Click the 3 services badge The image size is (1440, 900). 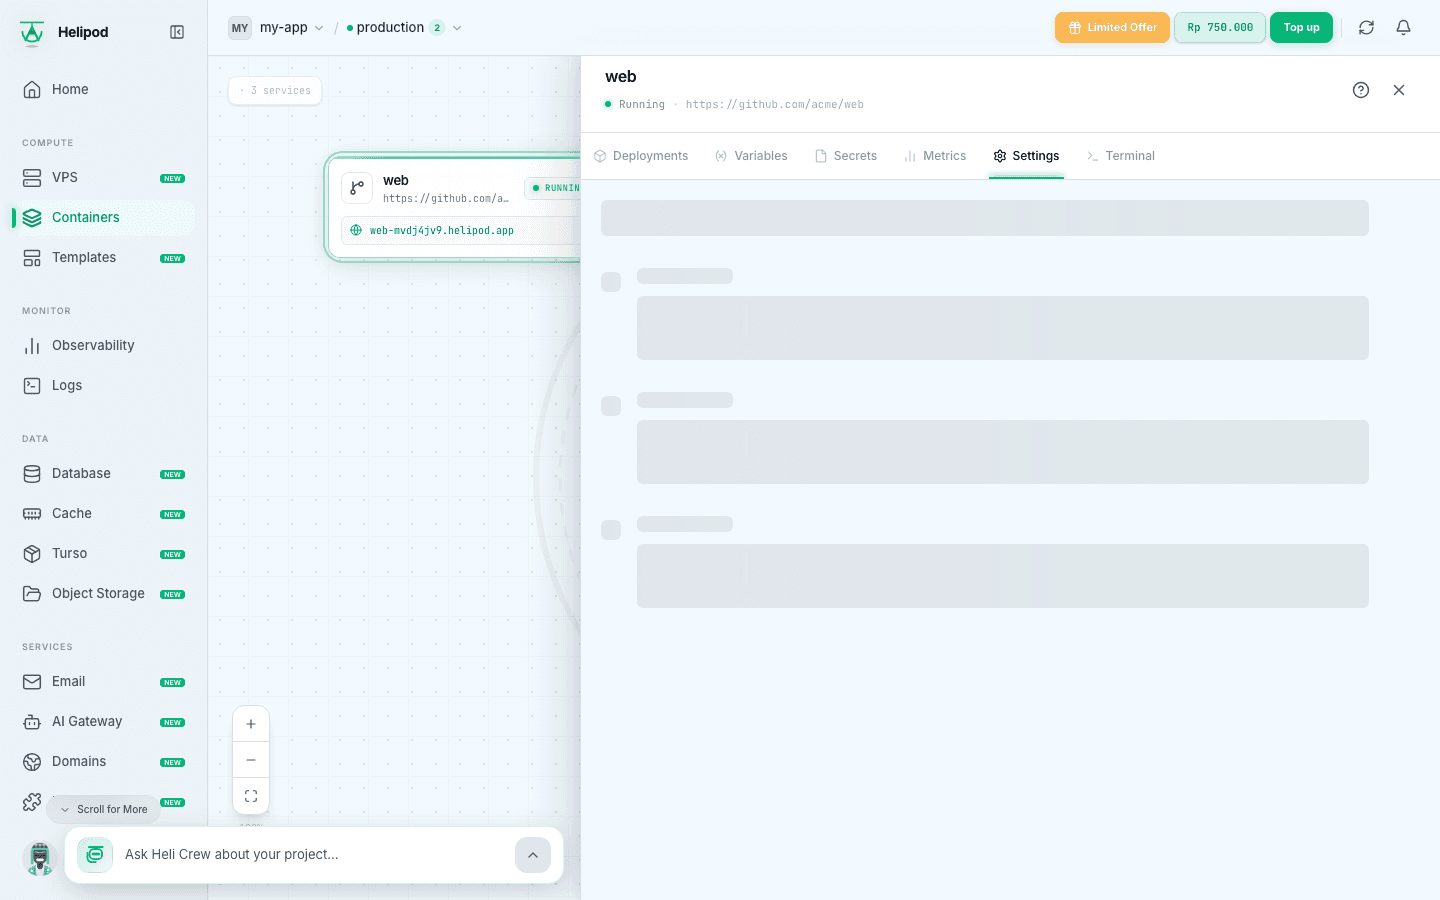point(275,90)
